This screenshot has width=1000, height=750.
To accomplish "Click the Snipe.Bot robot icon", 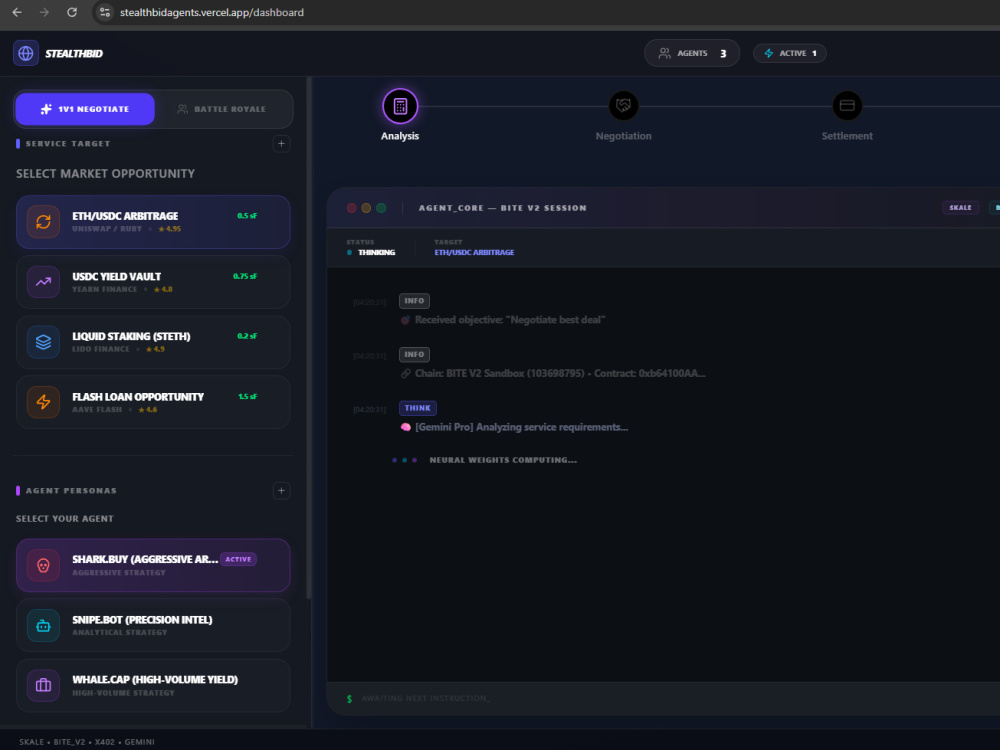I will [x=43, y=626].
